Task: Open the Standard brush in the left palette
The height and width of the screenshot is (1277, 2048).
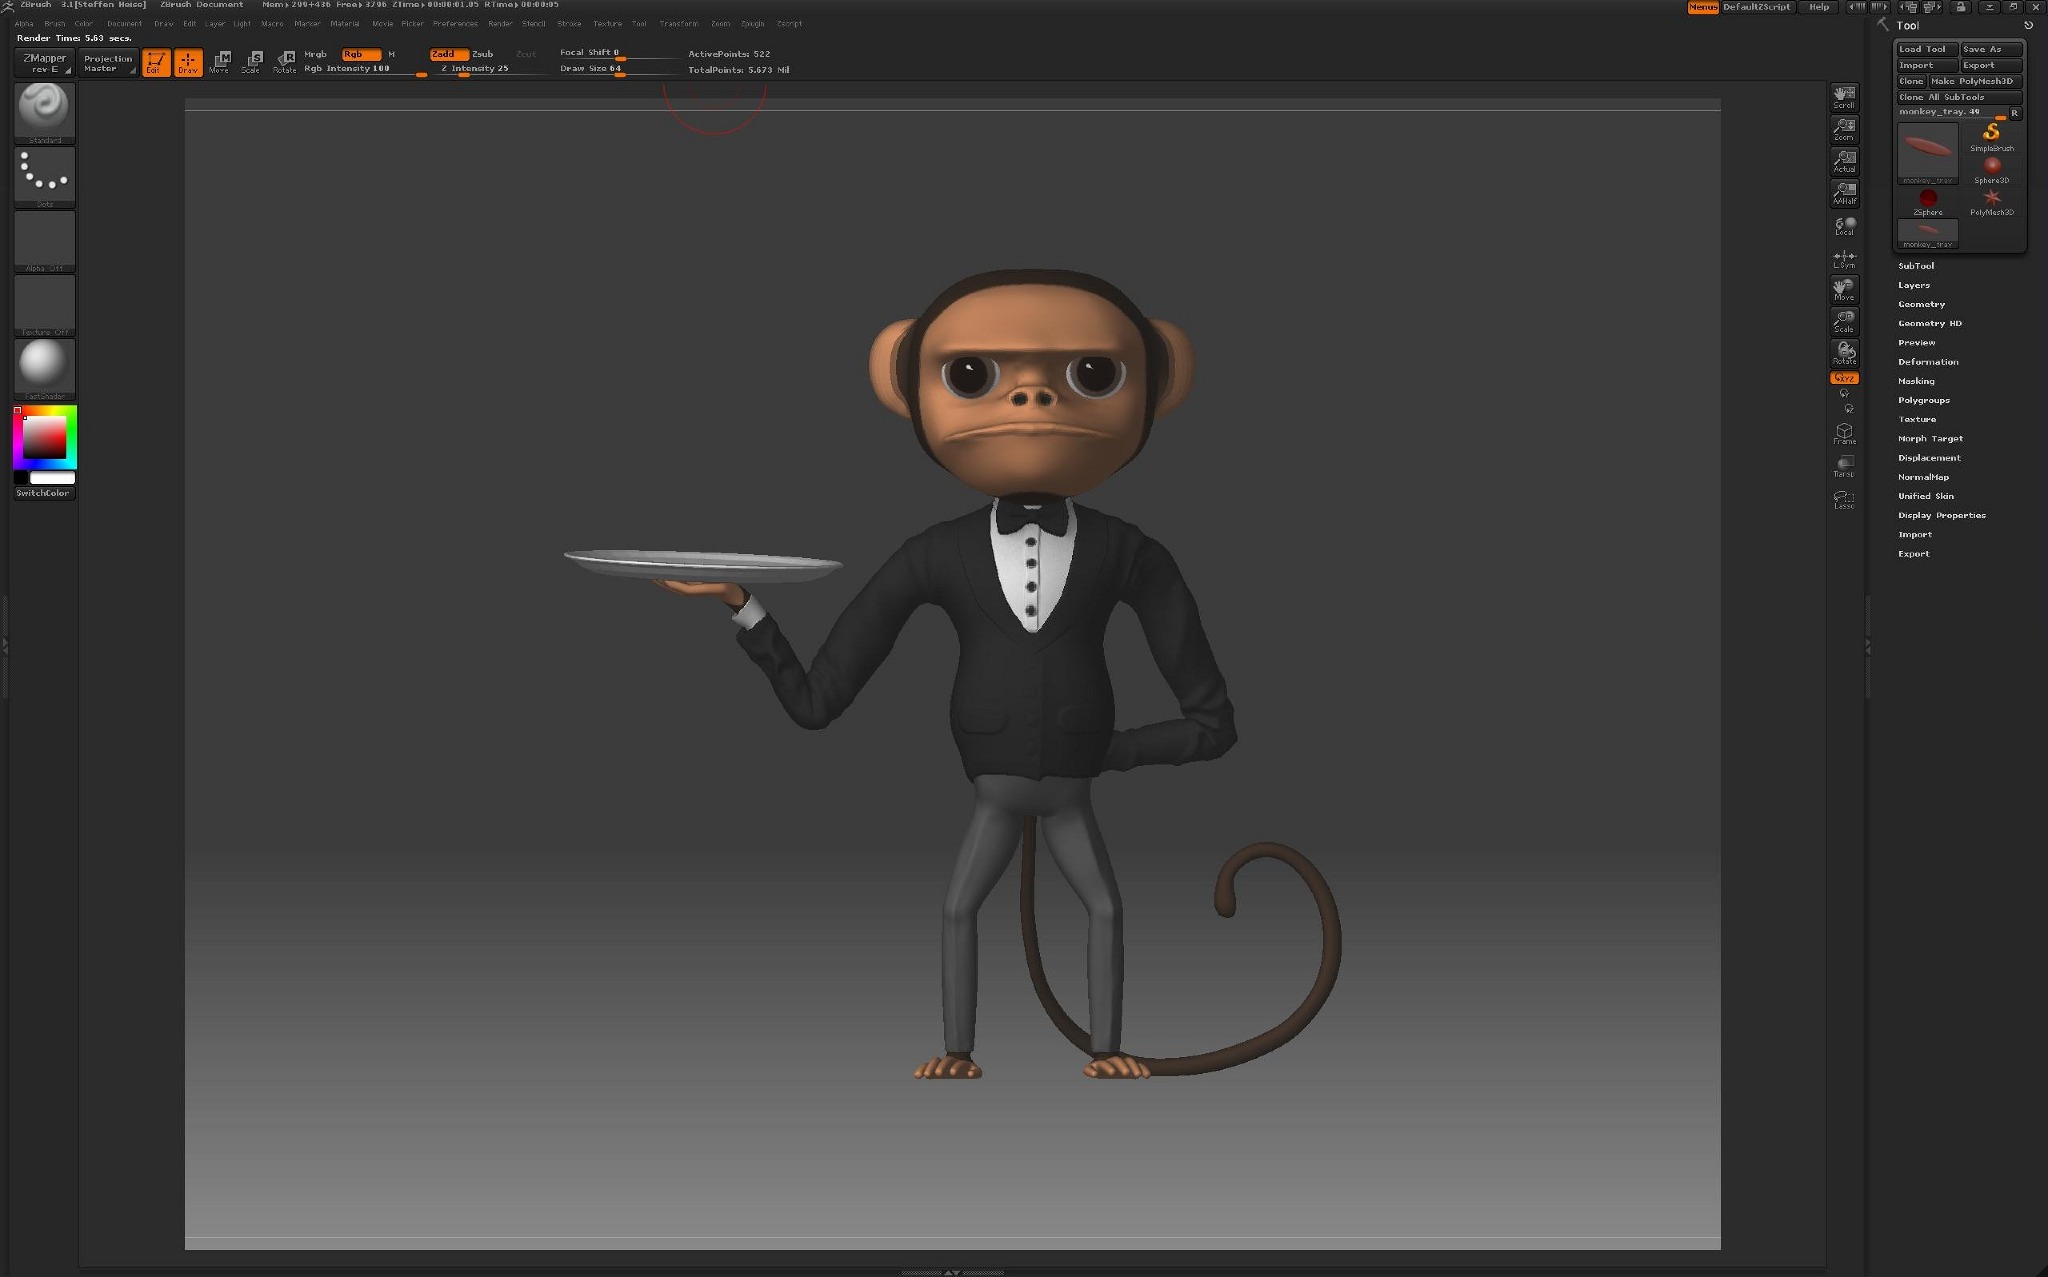Action: coord(43,110)
